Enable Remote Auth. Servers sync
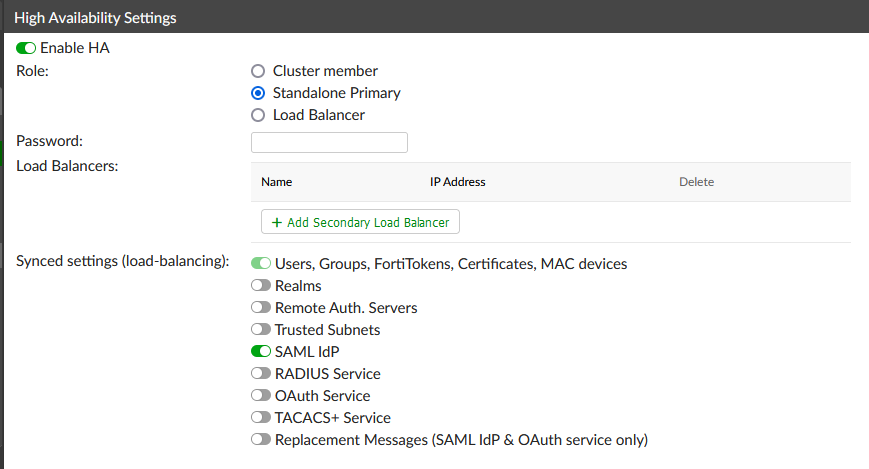Viewport: 869px width, 469px height. (261, 308)
